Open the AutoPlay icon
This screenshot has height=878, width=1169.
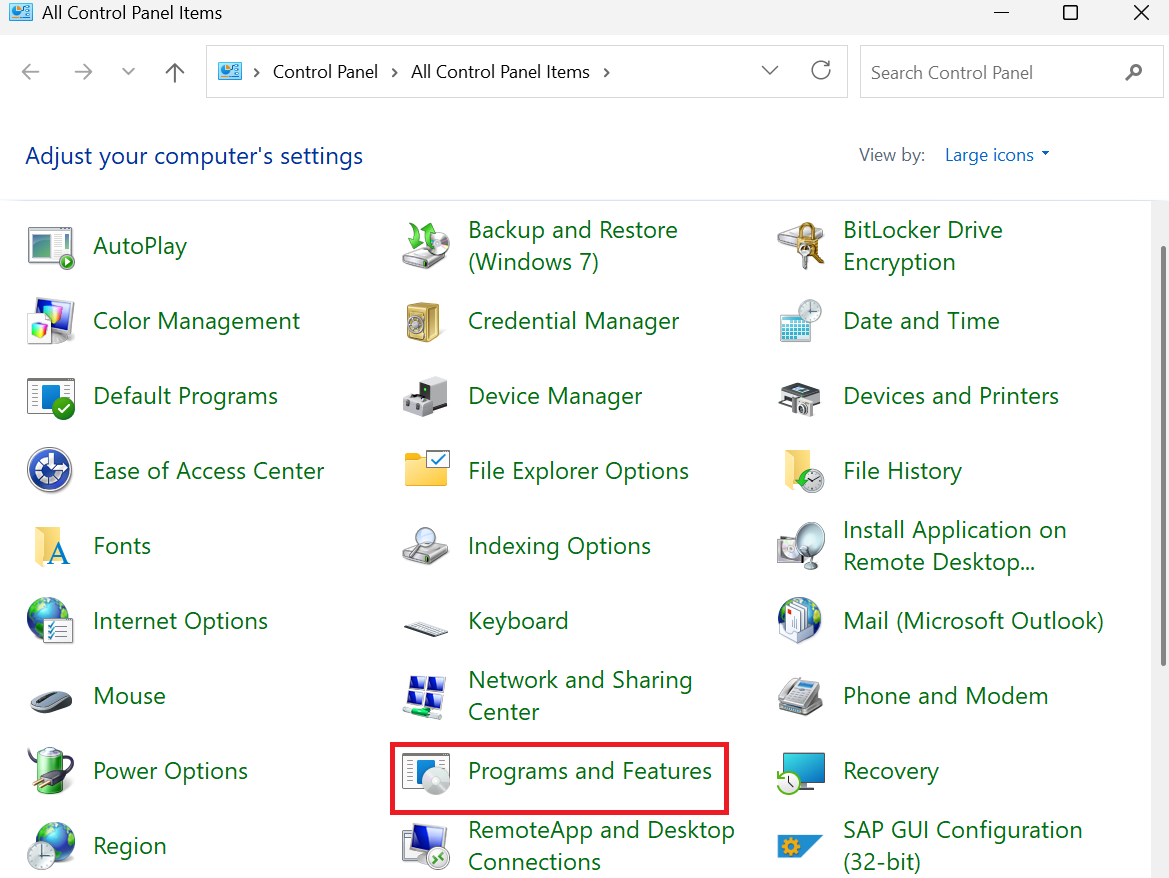pos(51,247)
